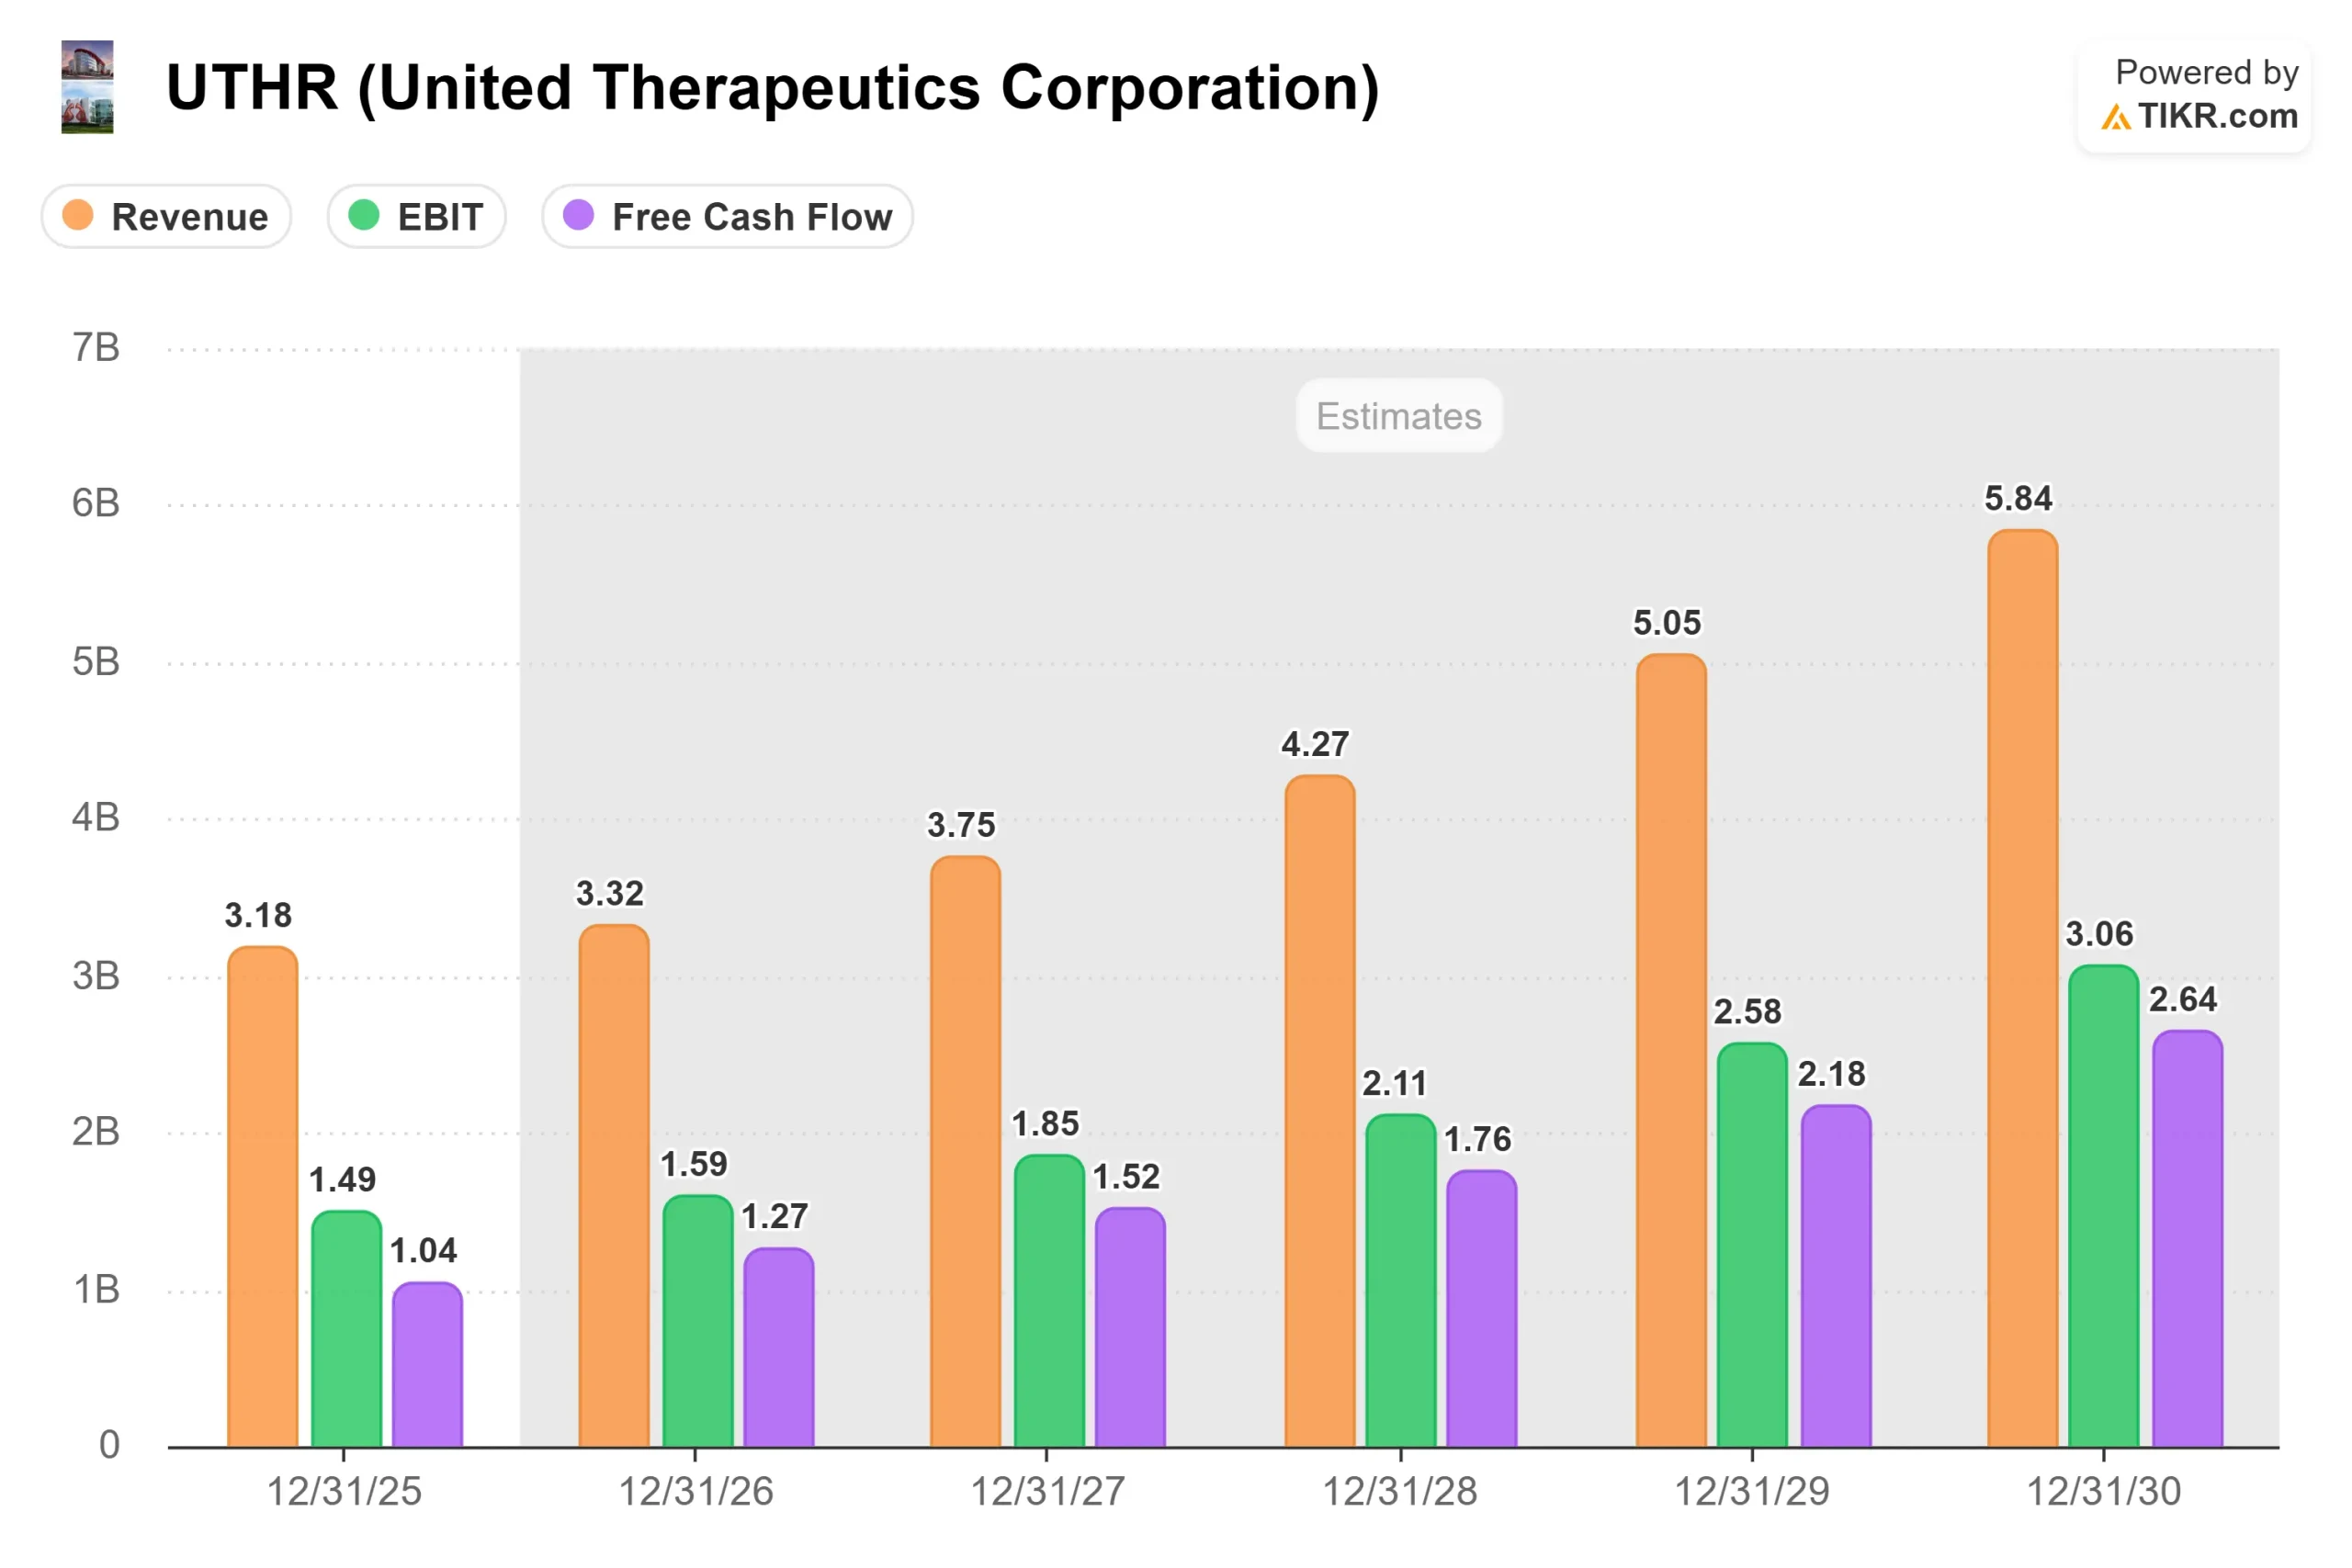Click the 3.06 EBIT bar for 12/31/30
The width and height of the screenshot is (2352, 1568).
coord(2103,1206)
